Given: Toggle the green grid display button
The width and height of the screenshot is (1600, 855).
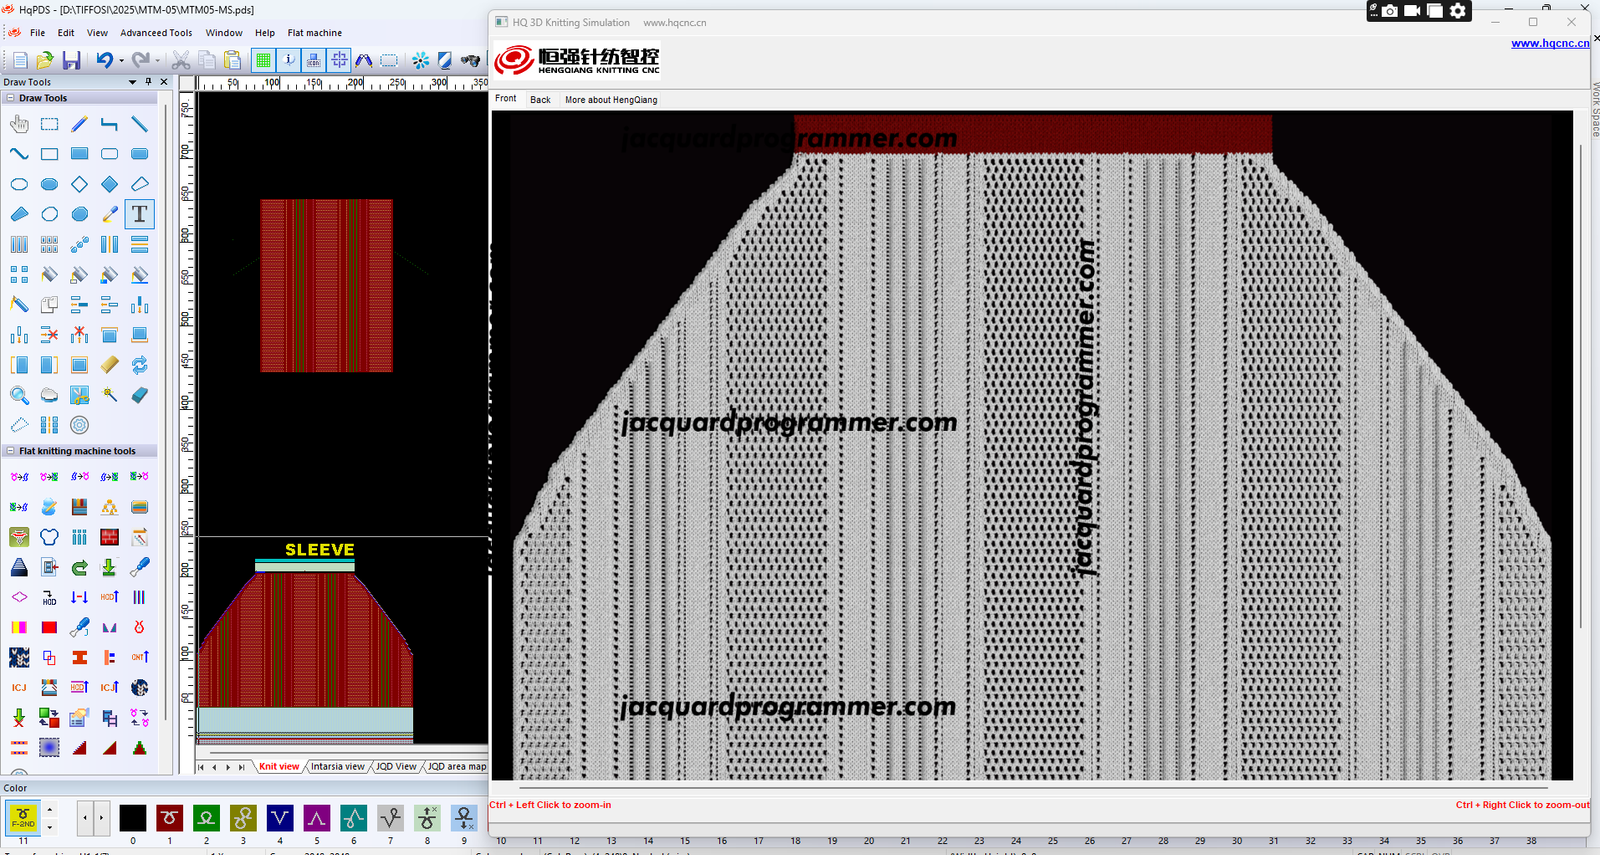Looking at the screenshot, I should coord(263,60).
